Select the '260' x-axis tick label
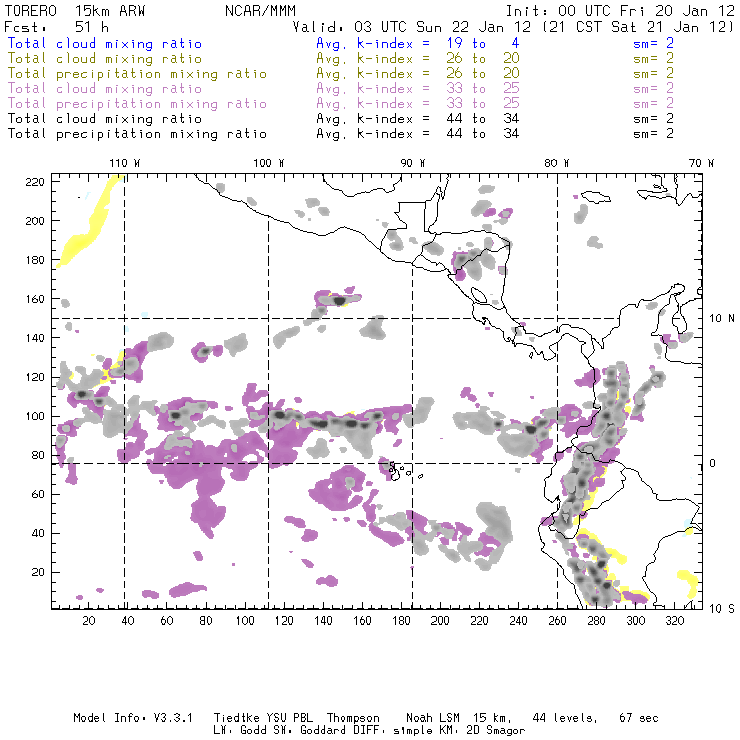 [557, 621]
